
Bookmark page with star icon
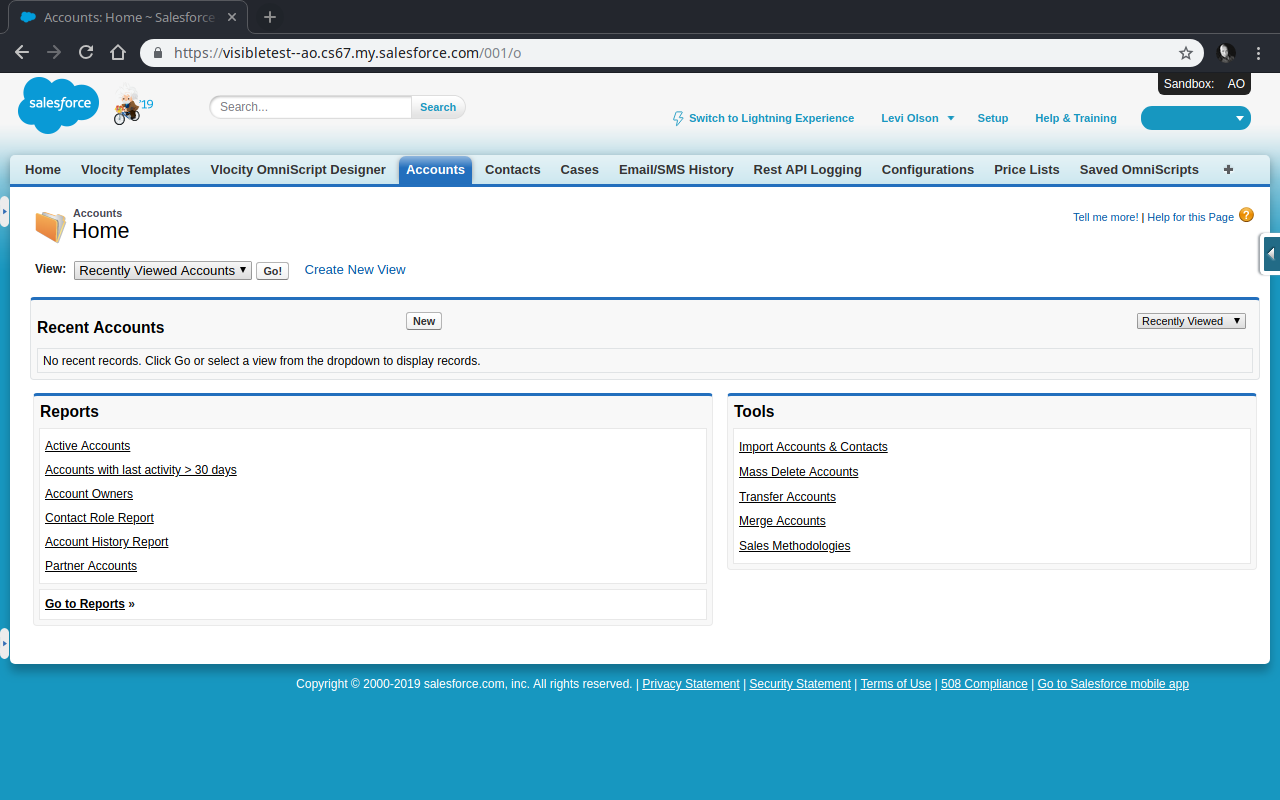tap(1186, 53)
